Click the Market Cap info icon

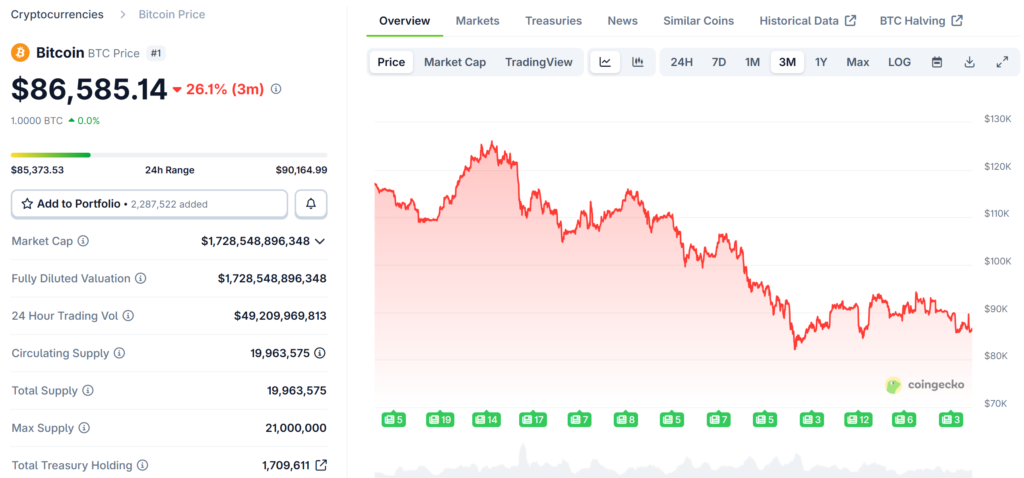point(83,241)
